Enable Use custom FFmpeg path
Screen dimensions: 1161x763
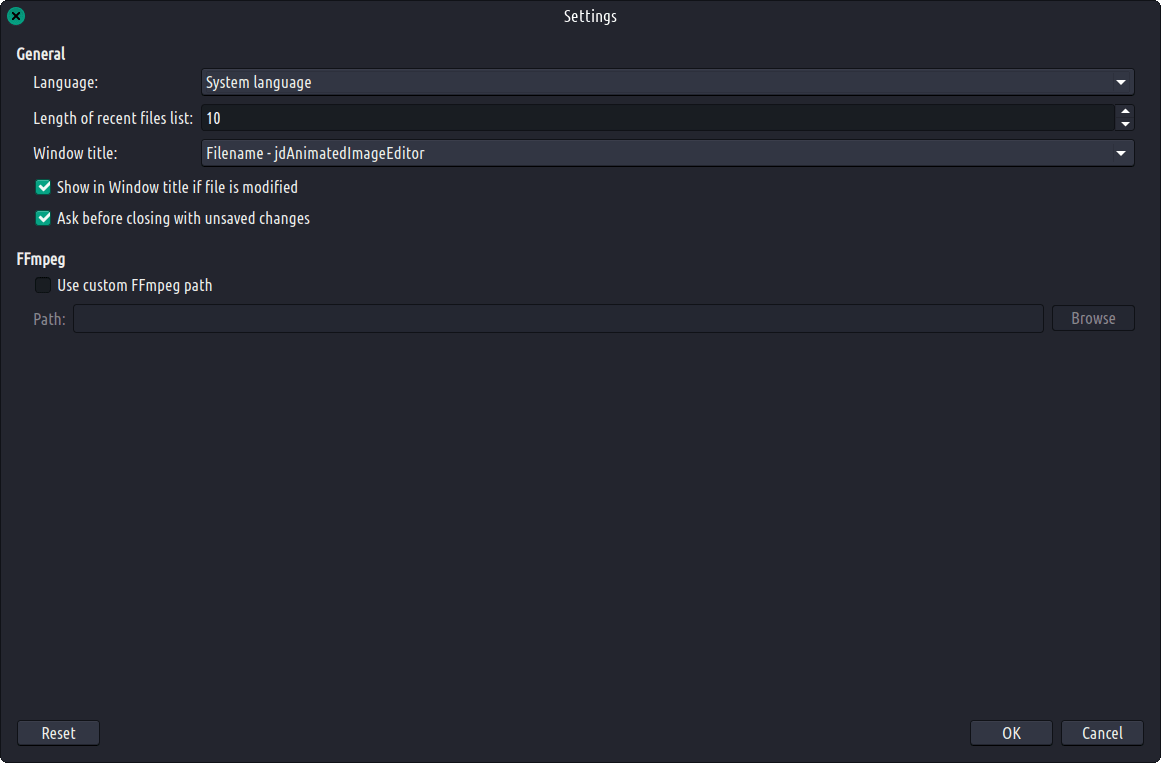pos(43,285)
